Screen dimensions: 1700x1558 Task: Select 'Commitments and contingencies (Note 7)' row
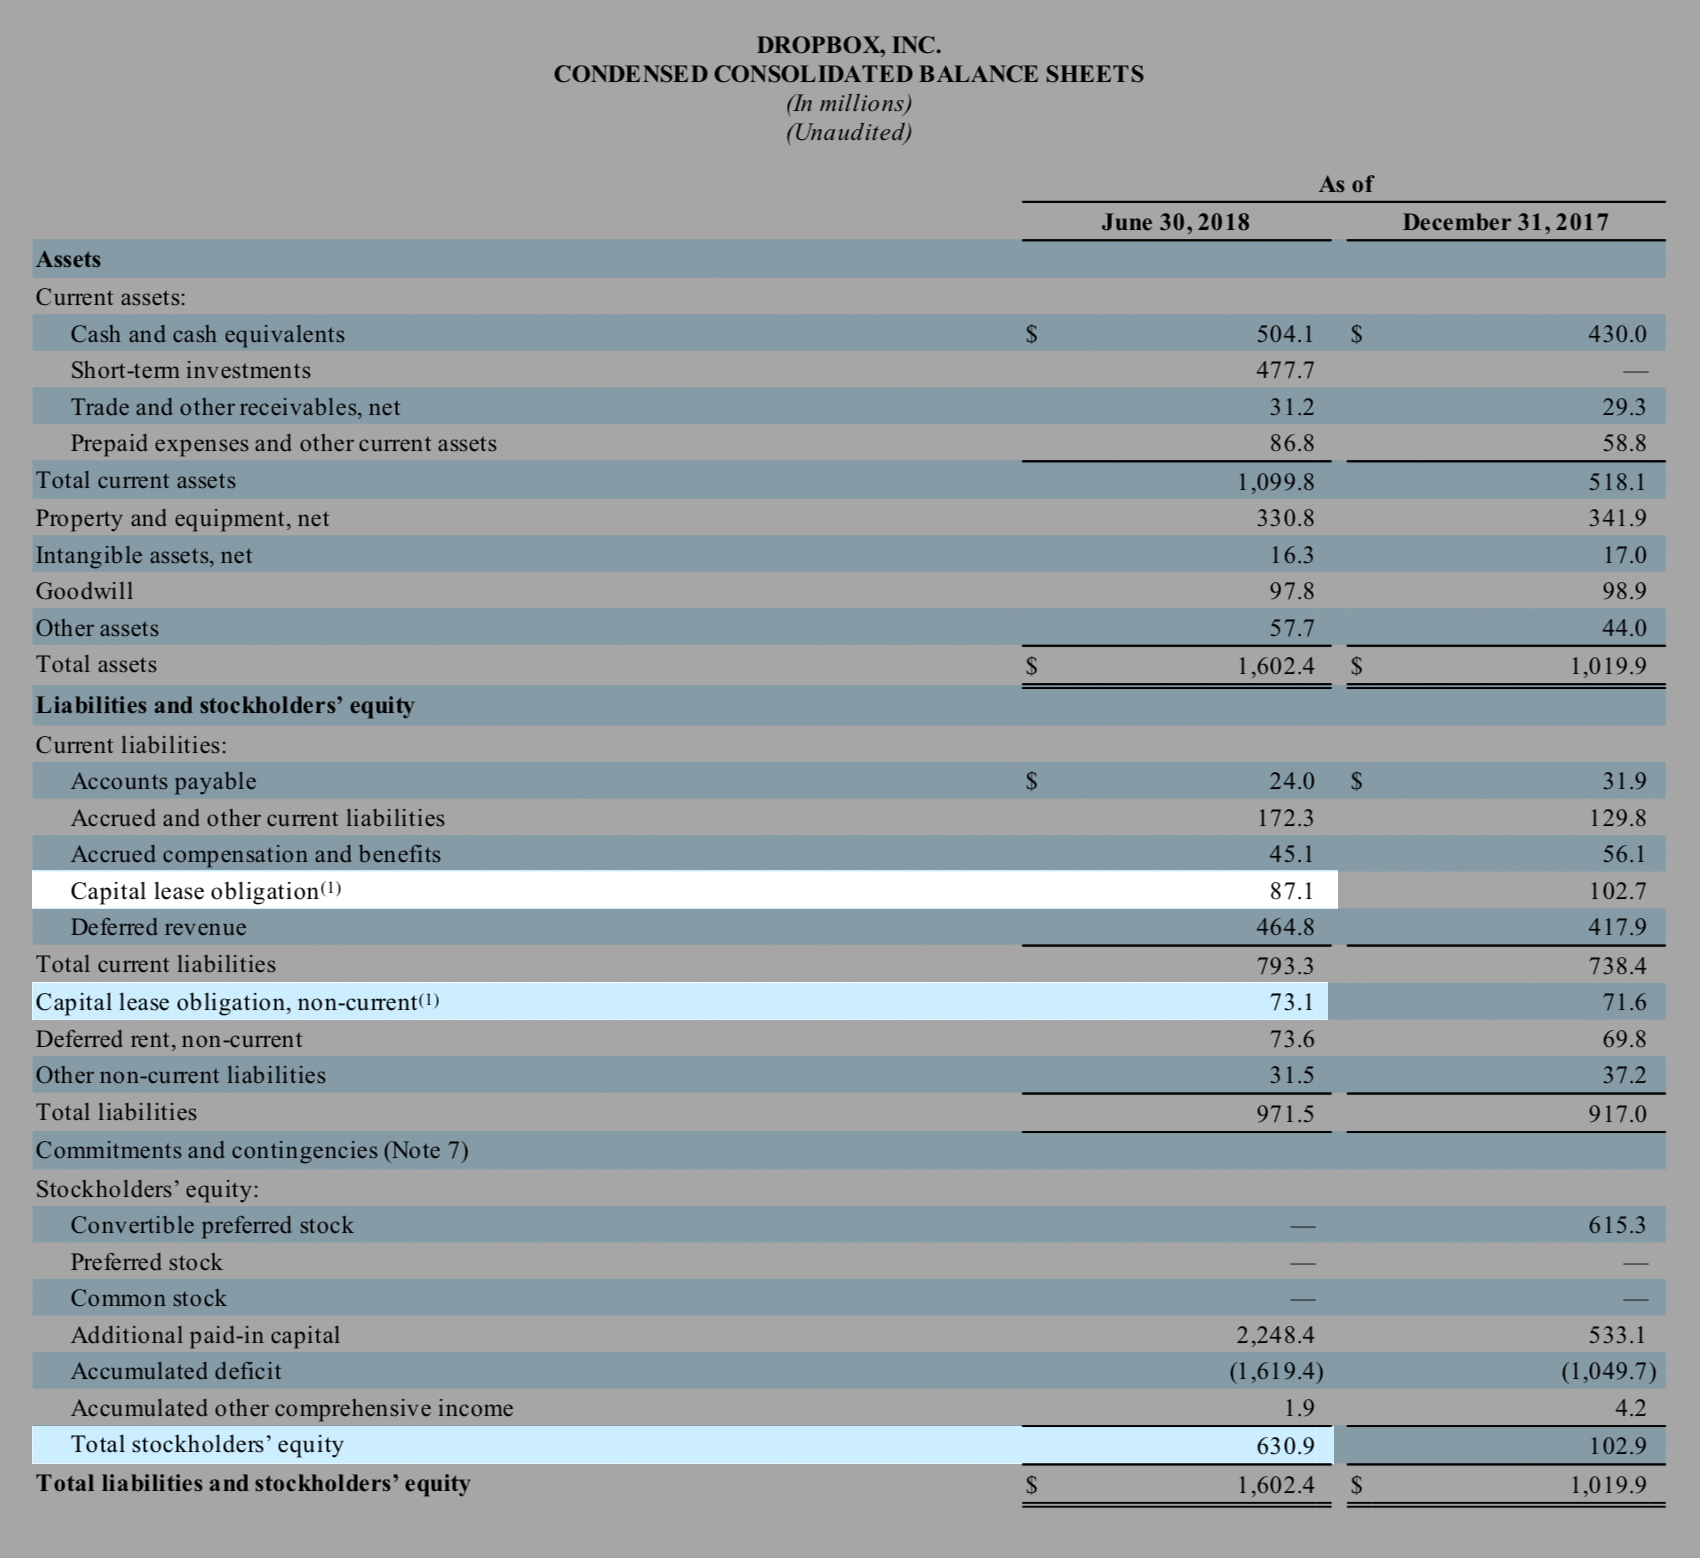point(252,1150)
